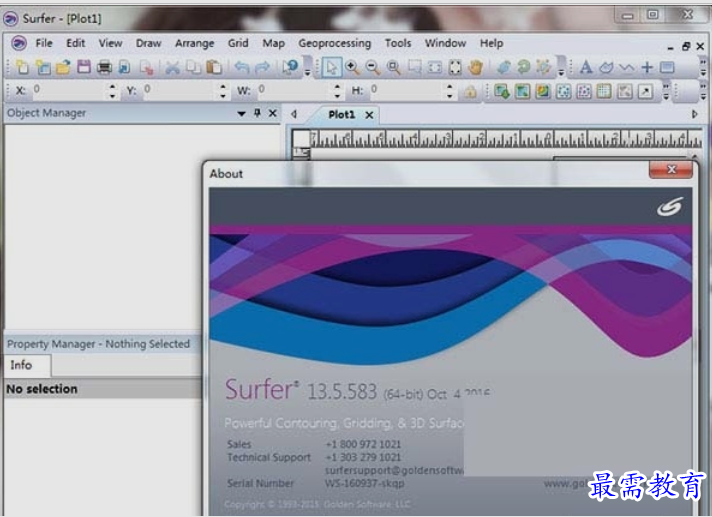
Task: Click the Import toolbar icon
Action: [124, 67]
